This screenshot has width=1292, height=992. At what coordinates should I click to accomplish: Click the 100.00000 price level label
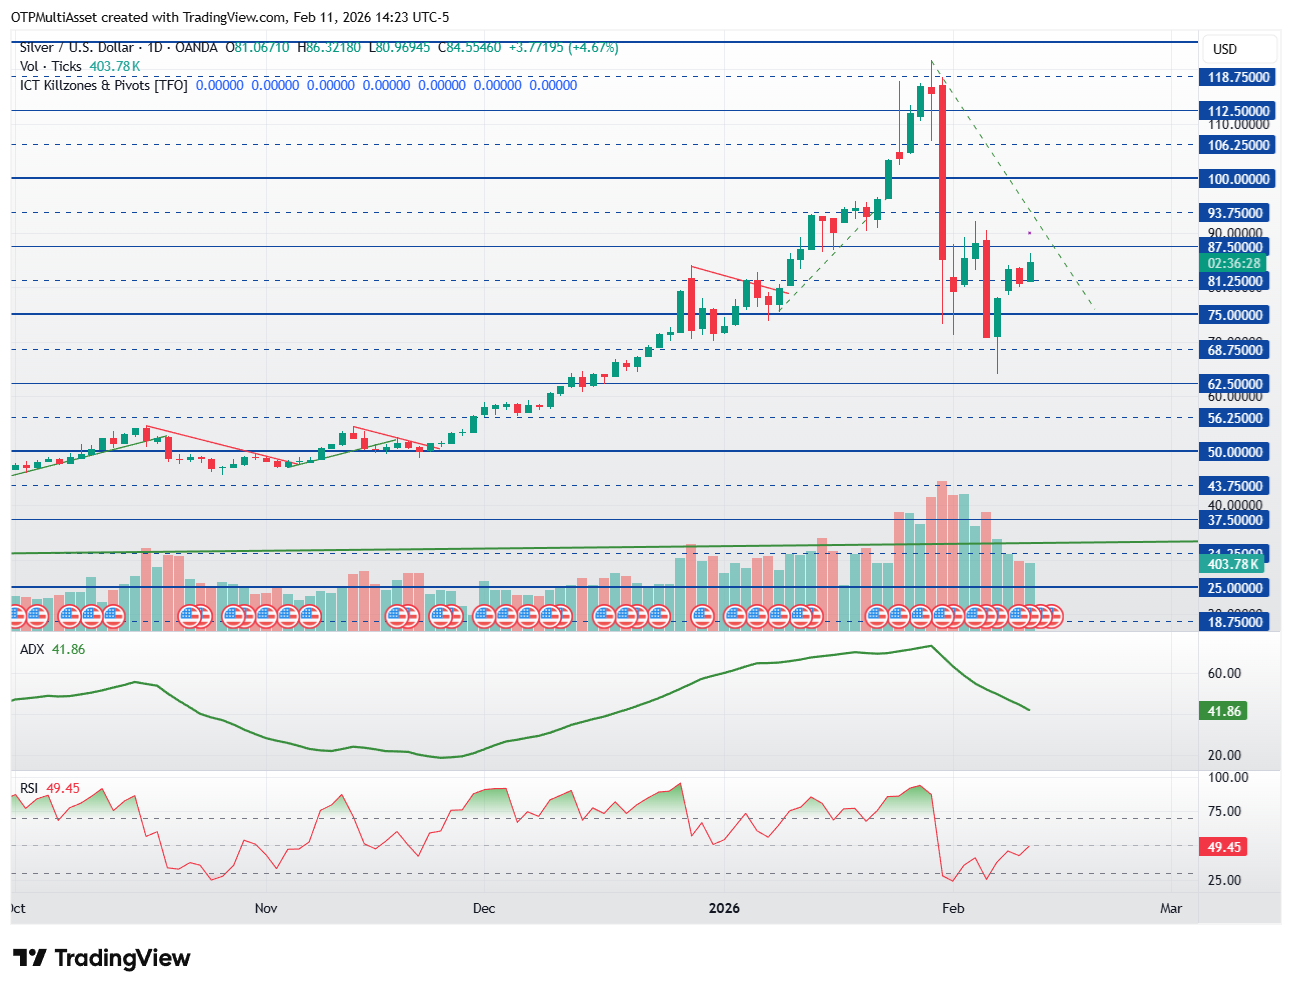[1238, 179]
